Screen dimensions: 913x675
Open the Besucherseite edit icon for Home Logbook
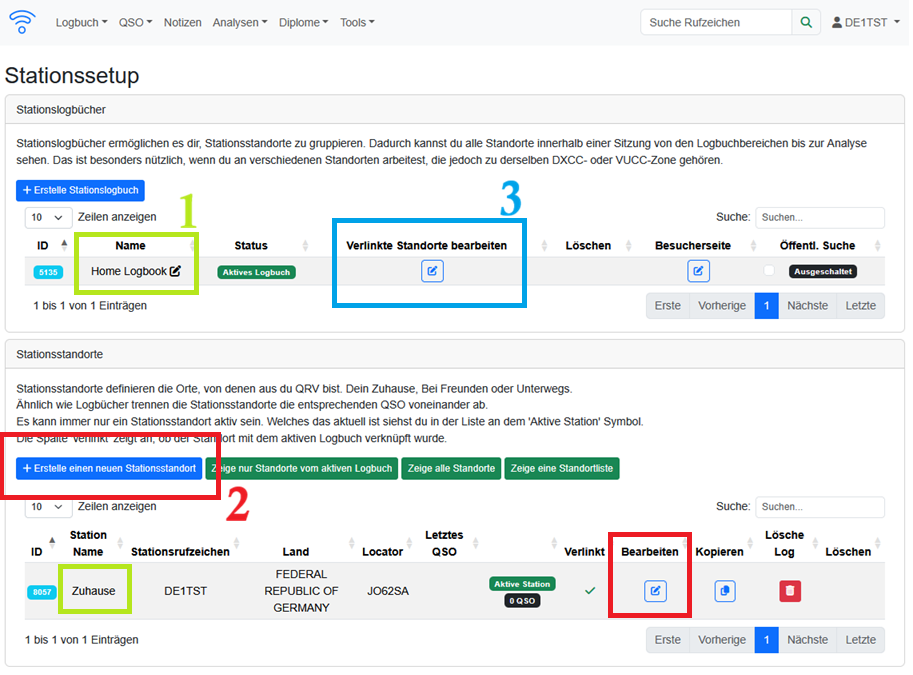point(698,271)
